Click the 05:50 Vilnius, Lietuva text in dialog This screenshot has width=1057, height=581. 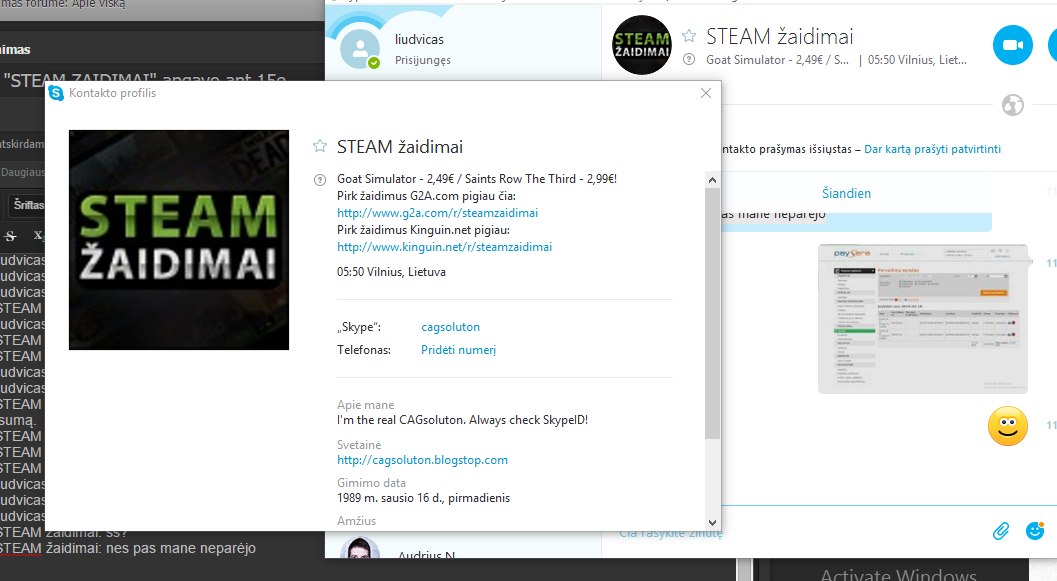pyautogui.click(x=391, y=272)
